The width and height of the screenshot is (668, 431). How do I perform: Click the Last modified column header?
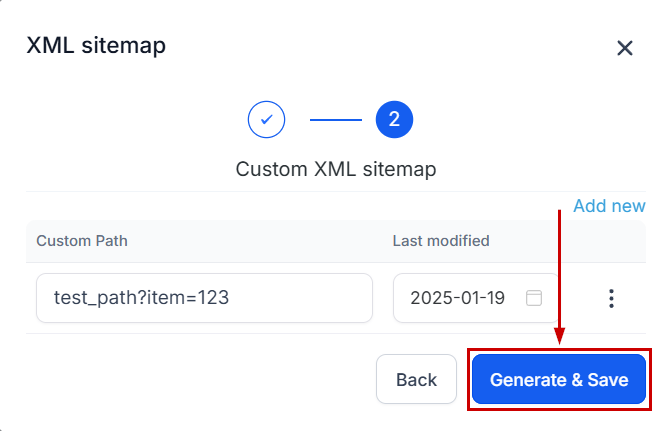tap(441, 240)
